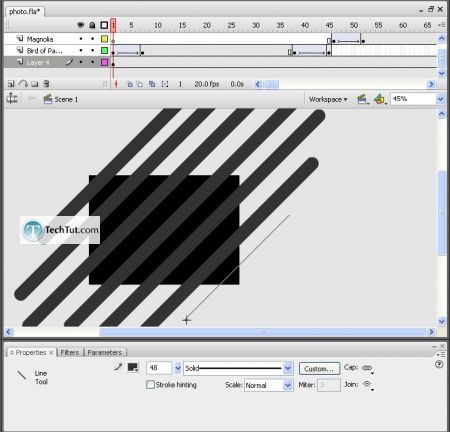Toggle the Onion Skin button

pyautogui.click(x=129, y=84)
